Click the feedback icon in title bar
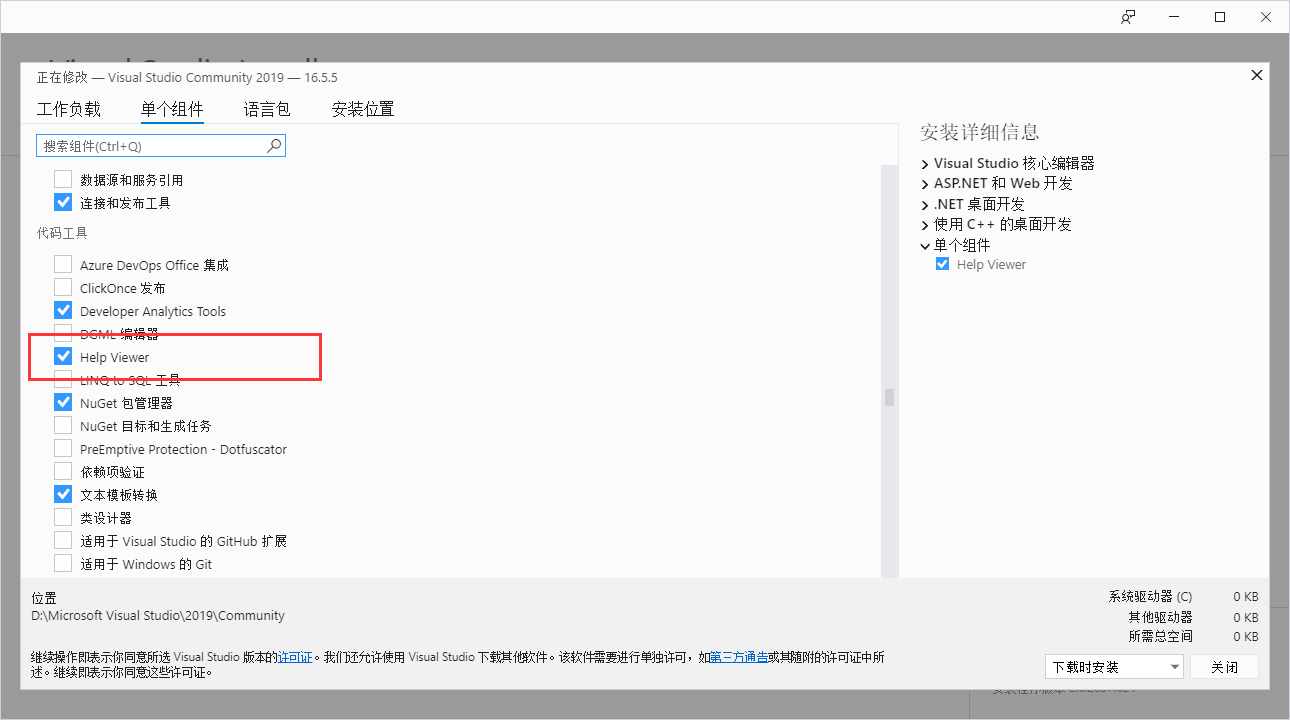Screen dimensions: 1290x720 coord(1128,17)
